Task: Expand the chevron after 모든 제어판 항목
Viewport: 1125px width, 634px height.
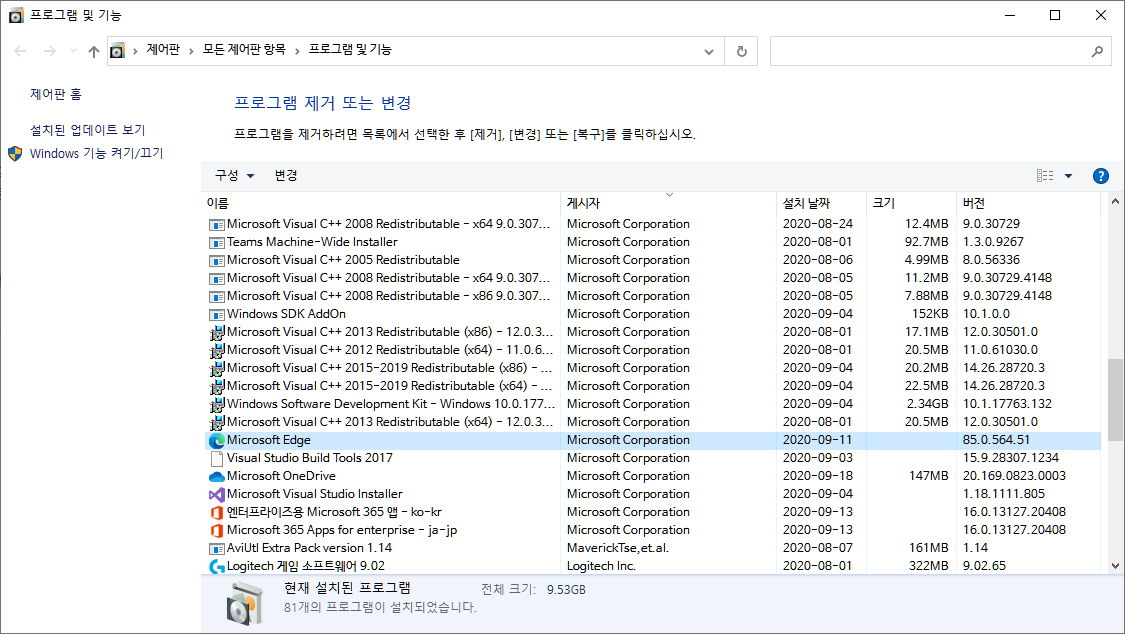Action: (x=297, y=51)
